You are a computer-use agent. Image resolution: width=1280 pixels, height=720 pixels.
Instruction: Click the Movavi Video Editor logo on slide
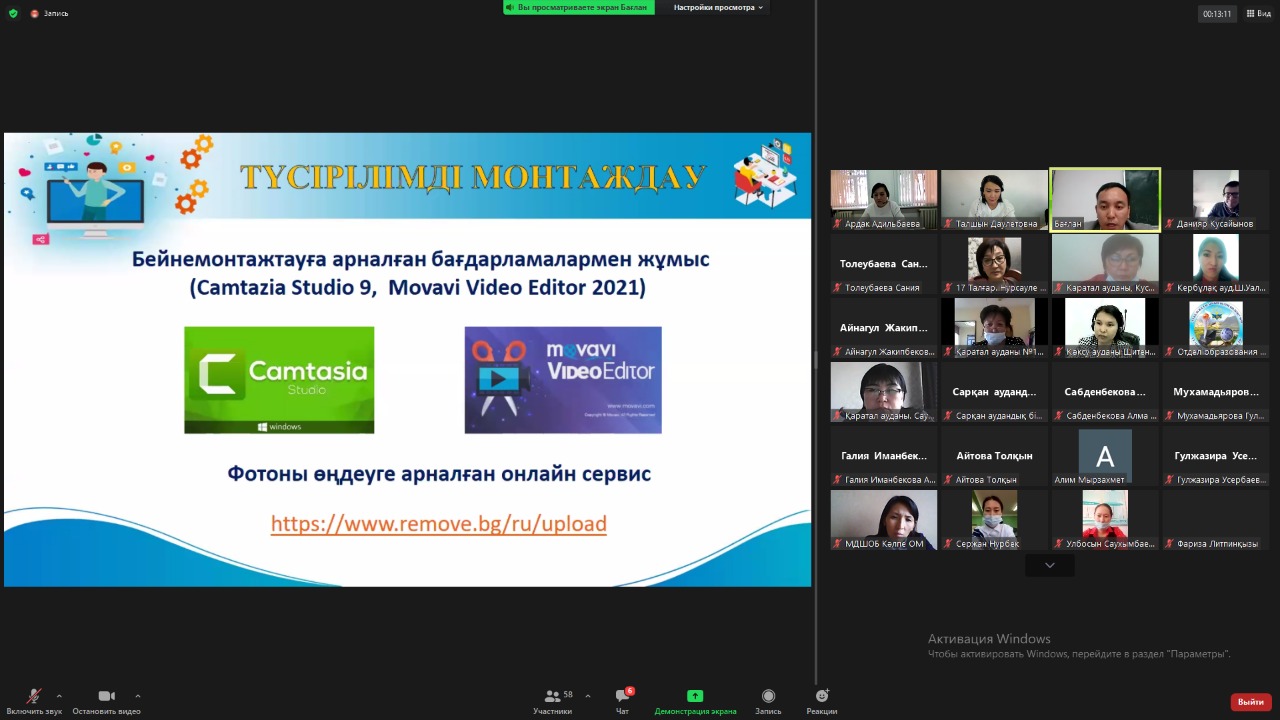[x=563, y=380]
